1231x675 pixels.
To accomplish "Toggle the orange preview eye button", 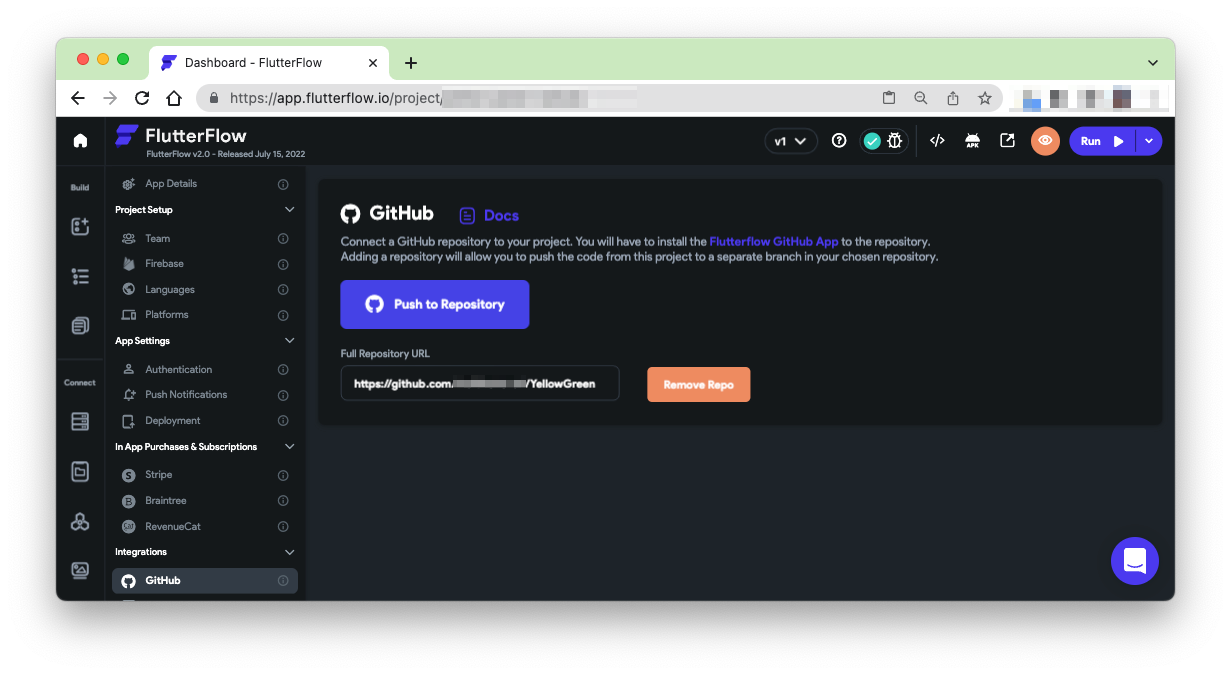I will (x=1045, y=141).
